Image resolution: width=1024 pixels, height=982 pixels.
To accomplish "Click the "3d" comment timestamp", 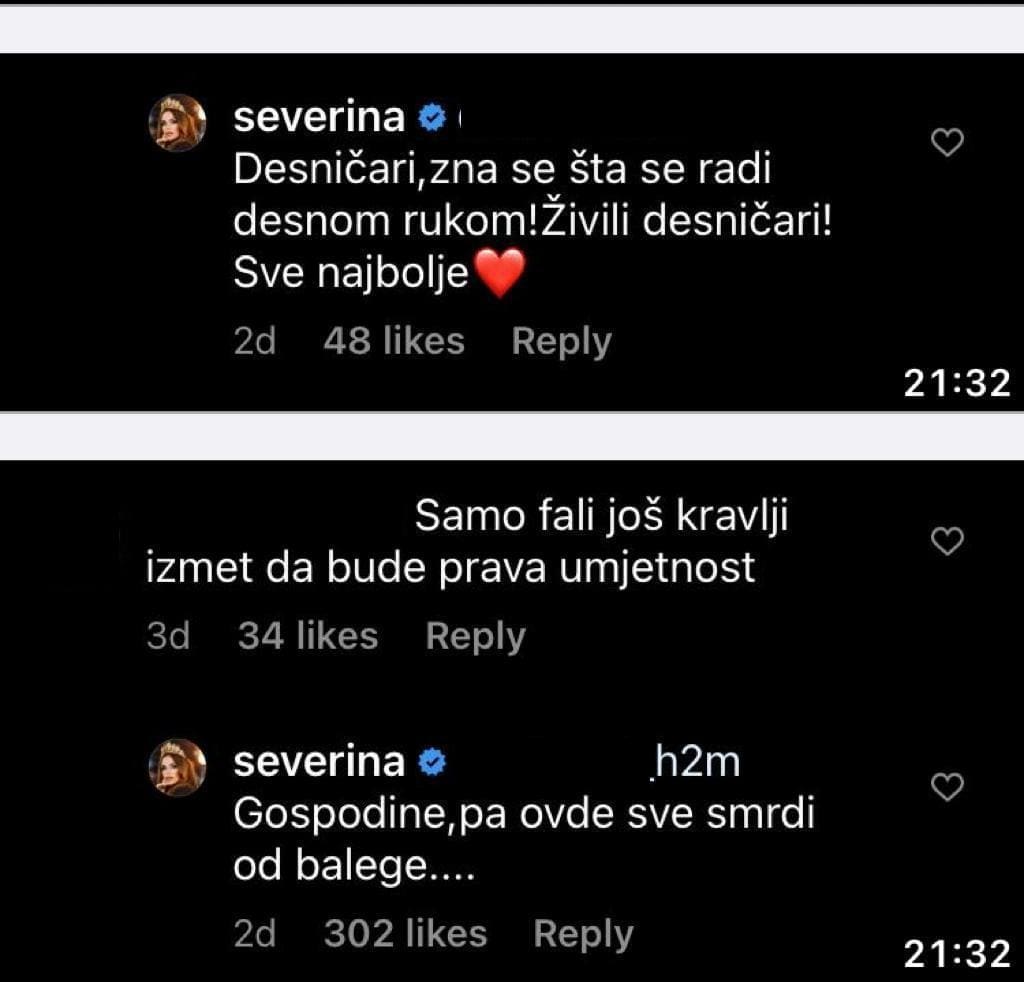I will [x=168, y=637].
